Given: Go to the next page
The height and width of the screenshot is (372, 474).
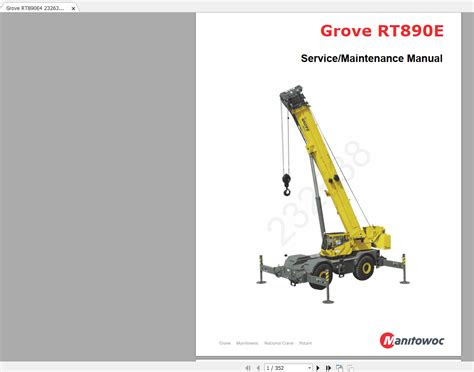Looking at the screenshot, I should point(318,368).
